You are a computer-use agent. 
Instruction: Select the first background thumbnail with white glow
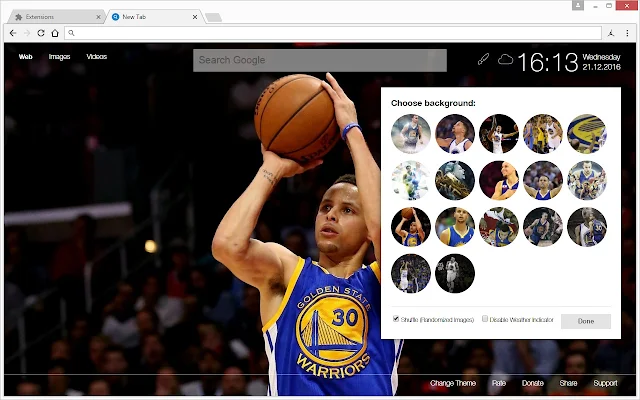coord(411,134)
